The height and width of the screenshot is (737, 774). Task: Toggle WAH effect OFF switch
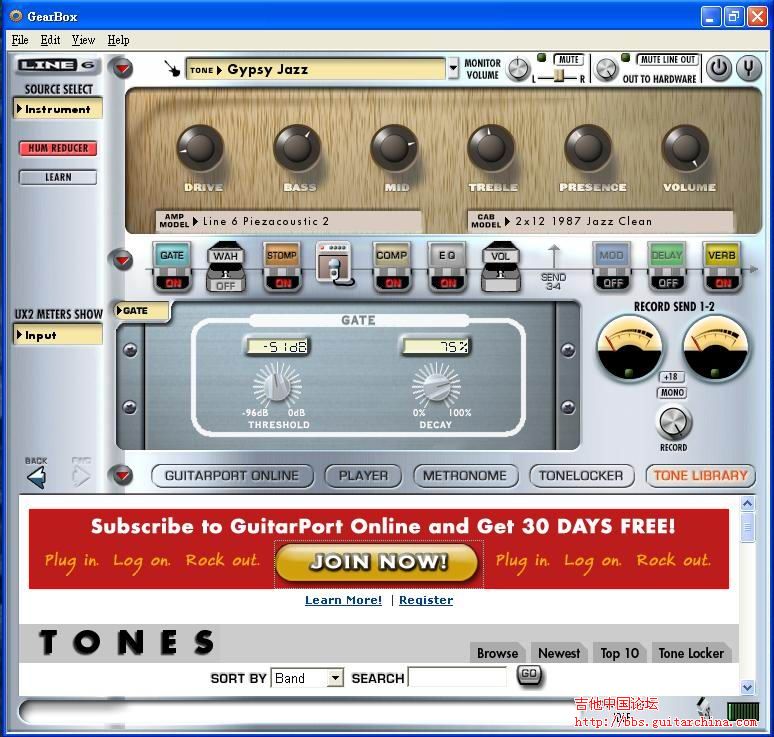pos(226,286)
